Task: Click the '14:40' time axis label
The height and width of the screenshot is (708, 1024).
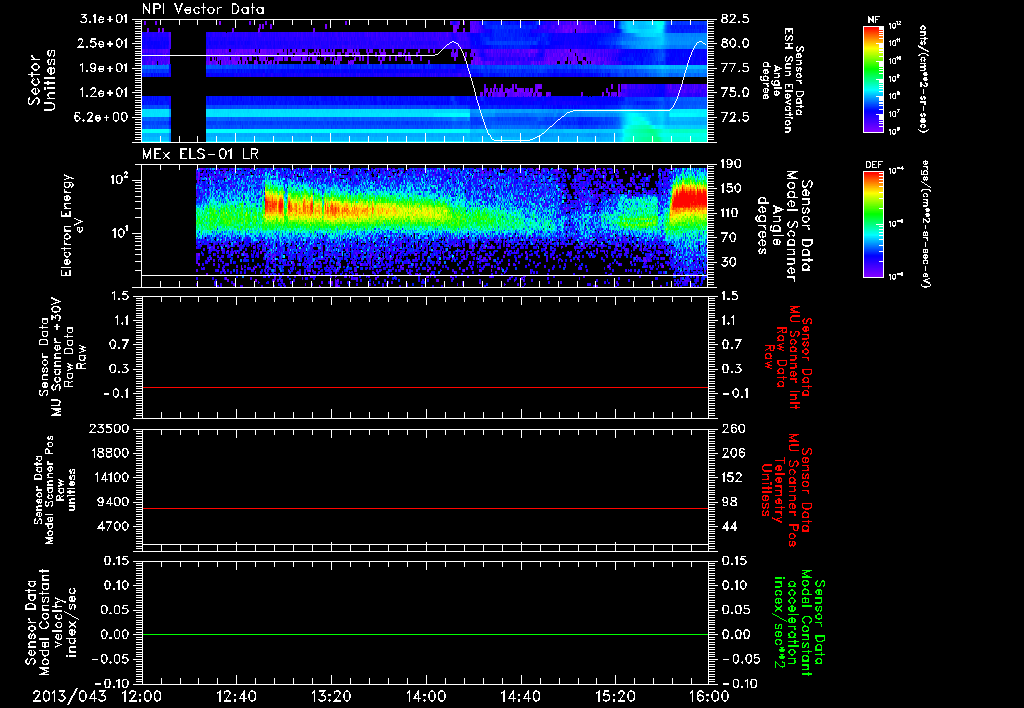Action: [520, 696]
